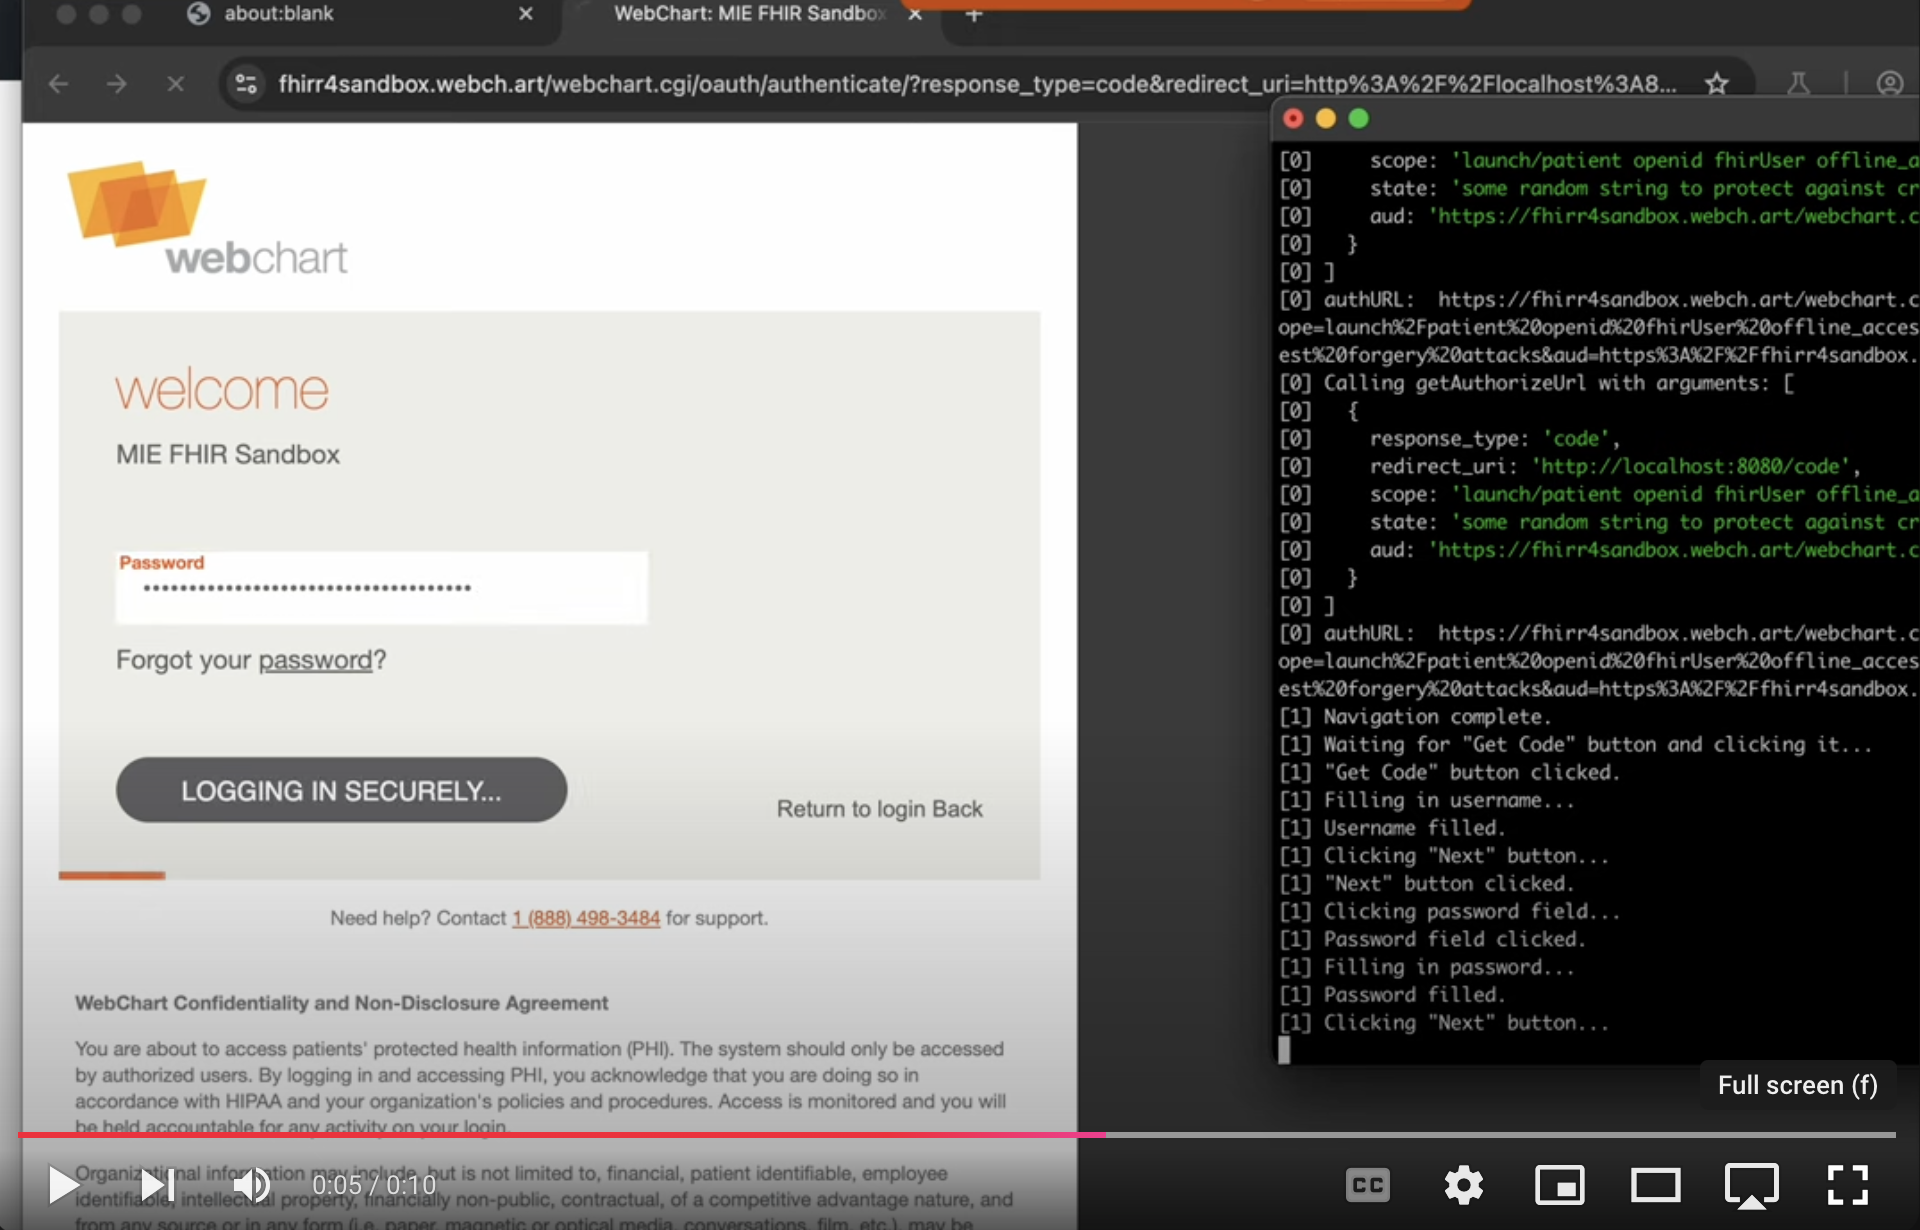Cast video with AirPlay icon
The image size is (1920, 1230).
[1751, 1185]
